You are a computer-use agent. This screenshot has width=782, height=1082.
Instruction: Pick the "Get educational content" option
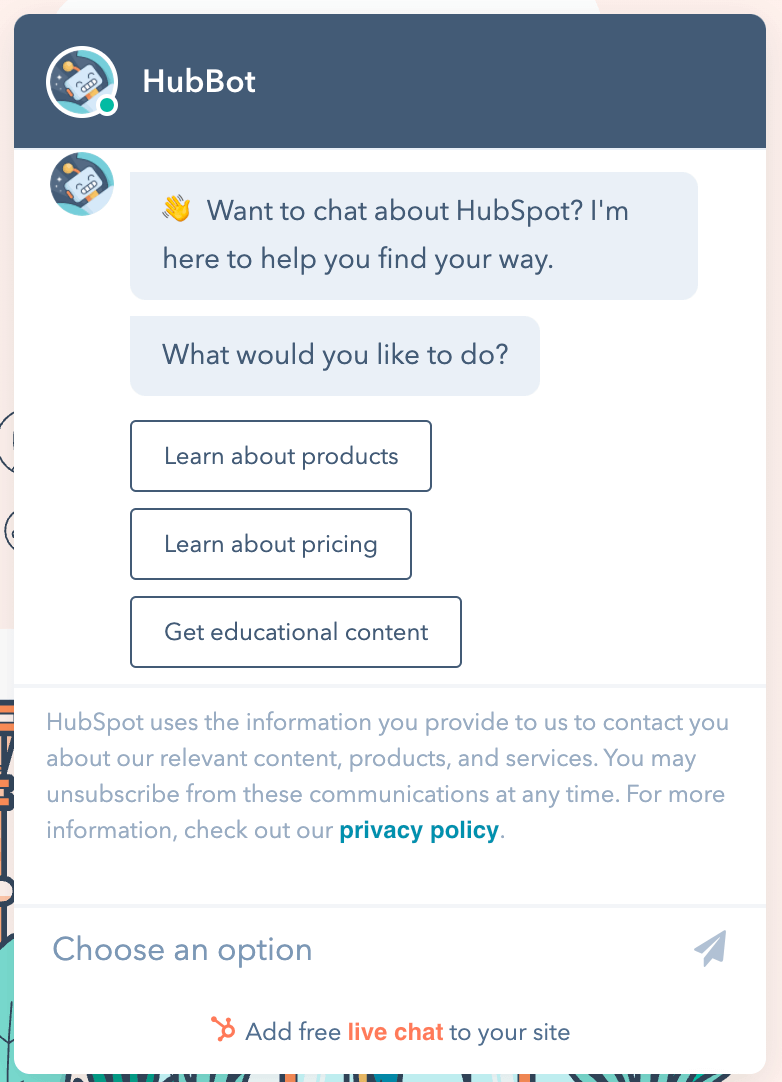[295, 631]
